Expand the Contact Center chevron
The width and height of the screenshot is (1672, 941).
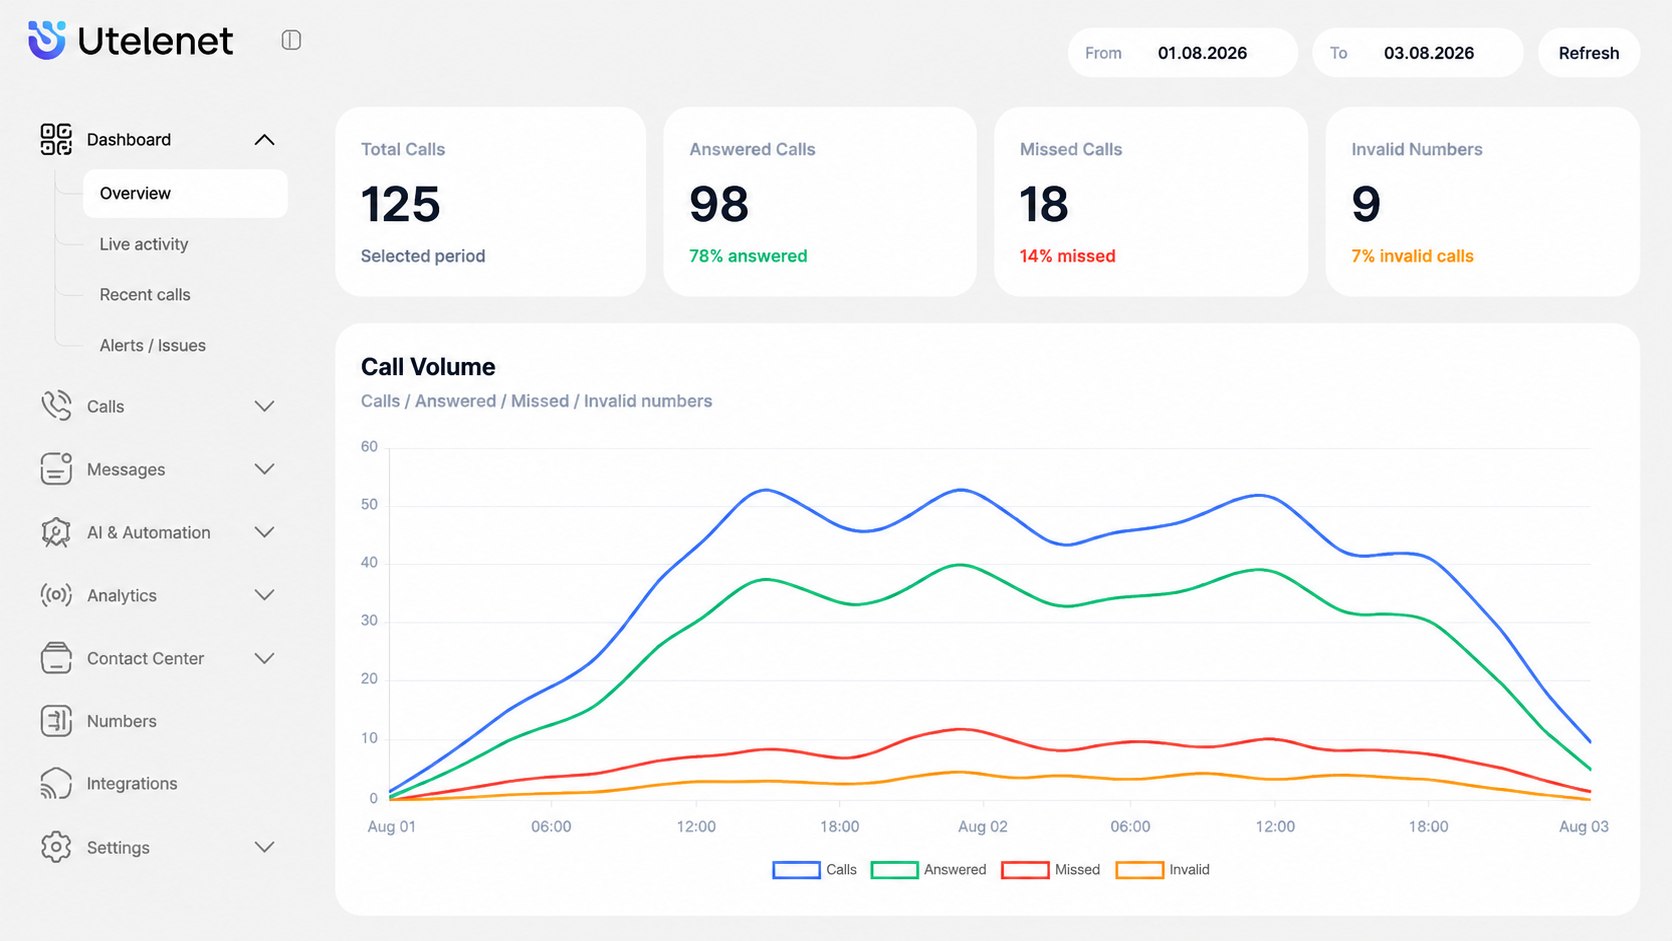264,658
